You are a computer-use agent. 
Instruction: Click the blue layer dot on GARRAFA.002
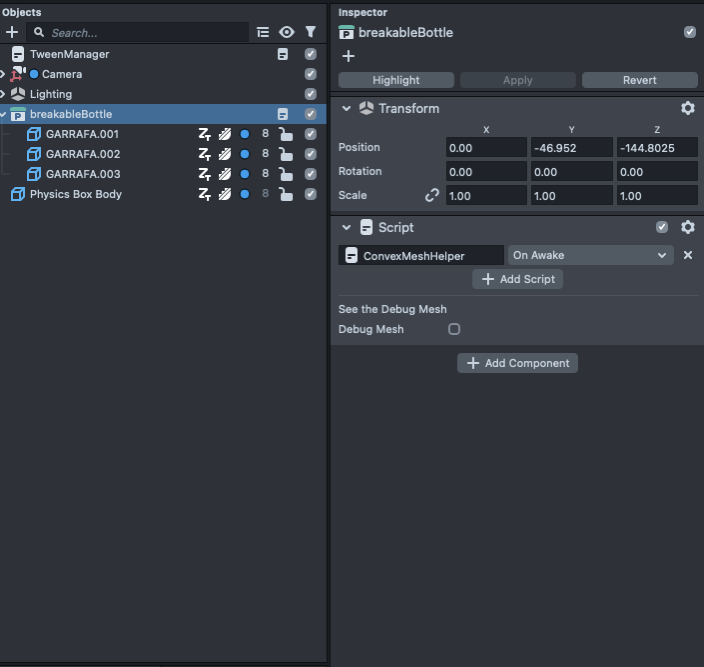(245, 154)
